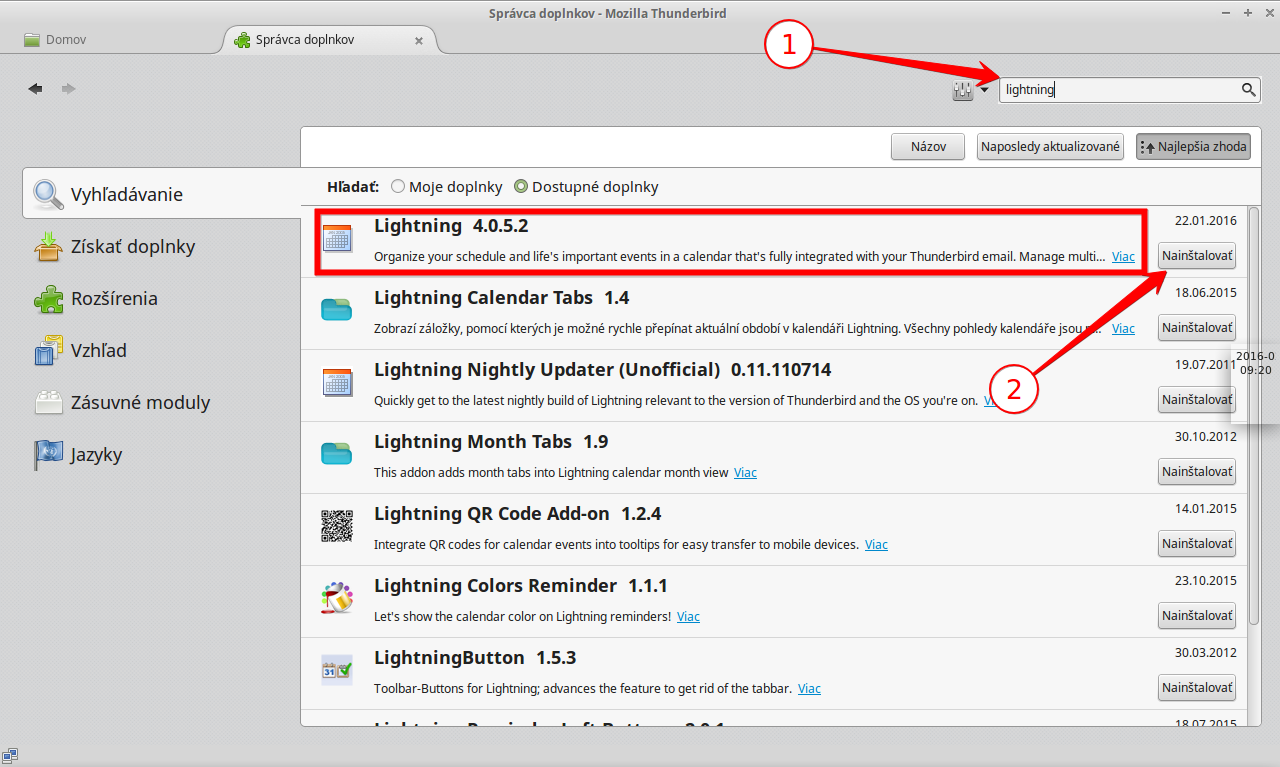This screenshot has width=1280, height=767.
Task: Install Lightning Nightly Updater
Action: [1197, 399]
